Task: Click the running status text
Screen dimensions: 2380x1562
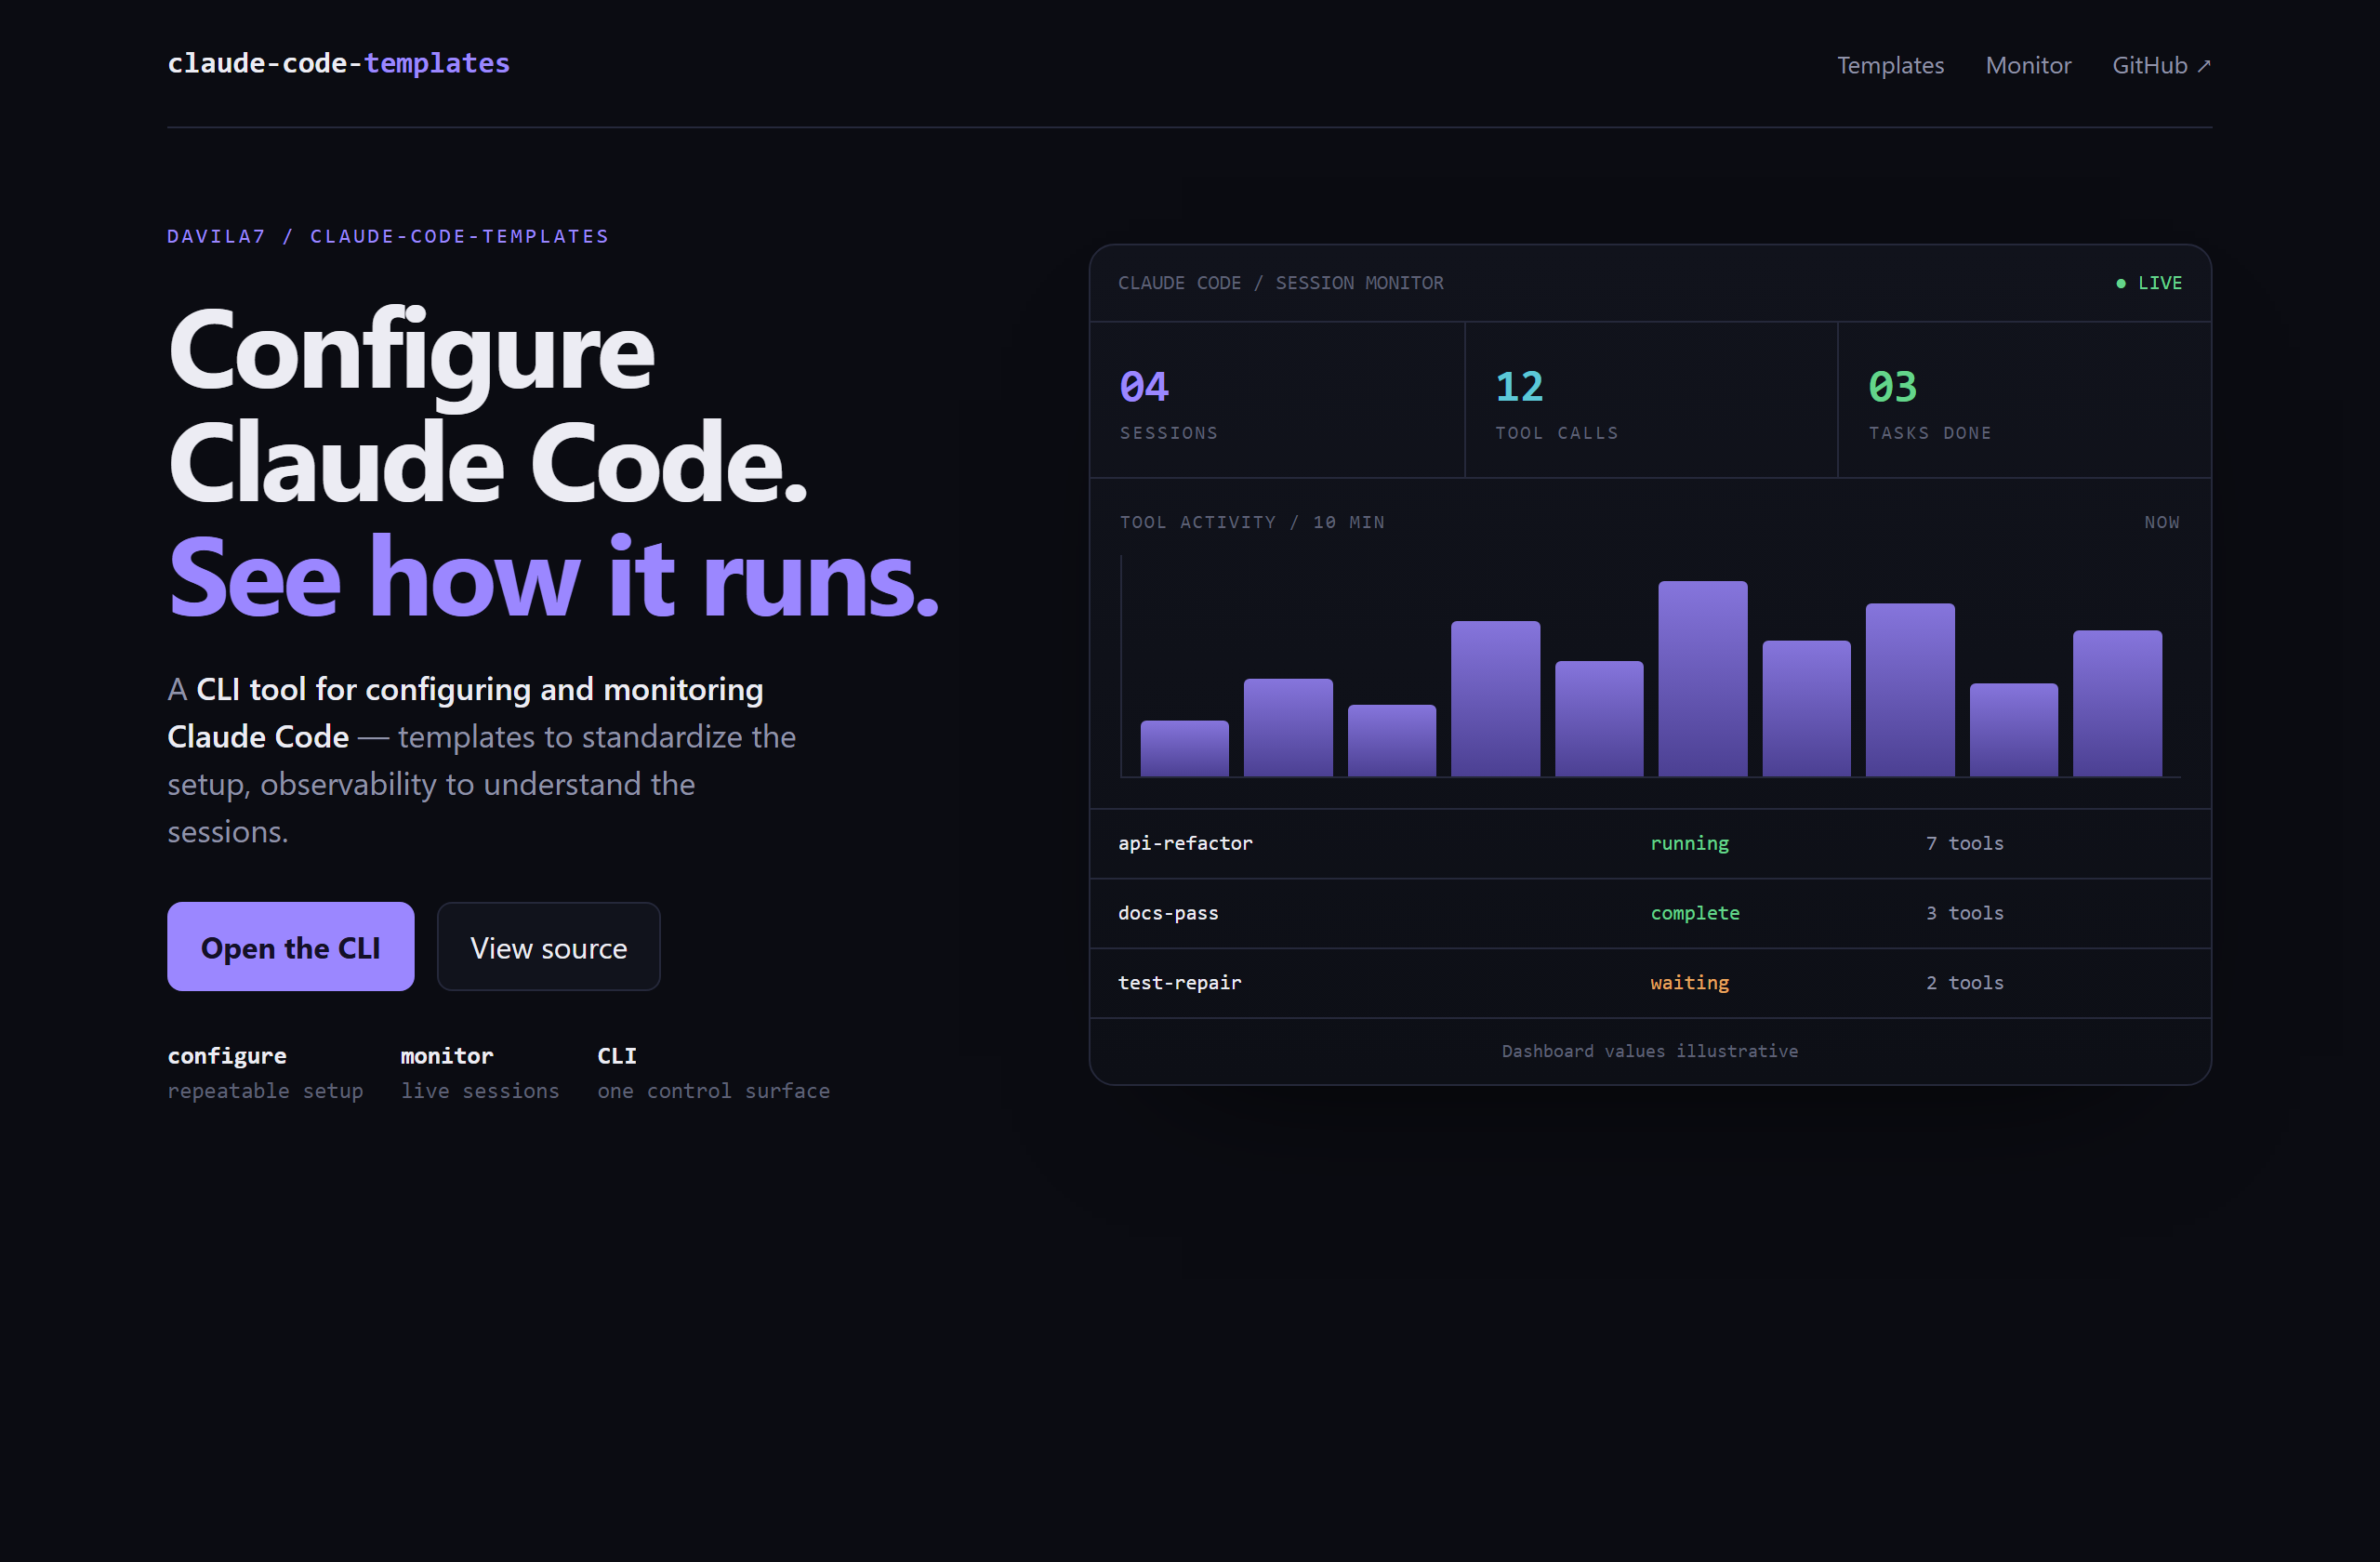Action: pos(1689,844)
